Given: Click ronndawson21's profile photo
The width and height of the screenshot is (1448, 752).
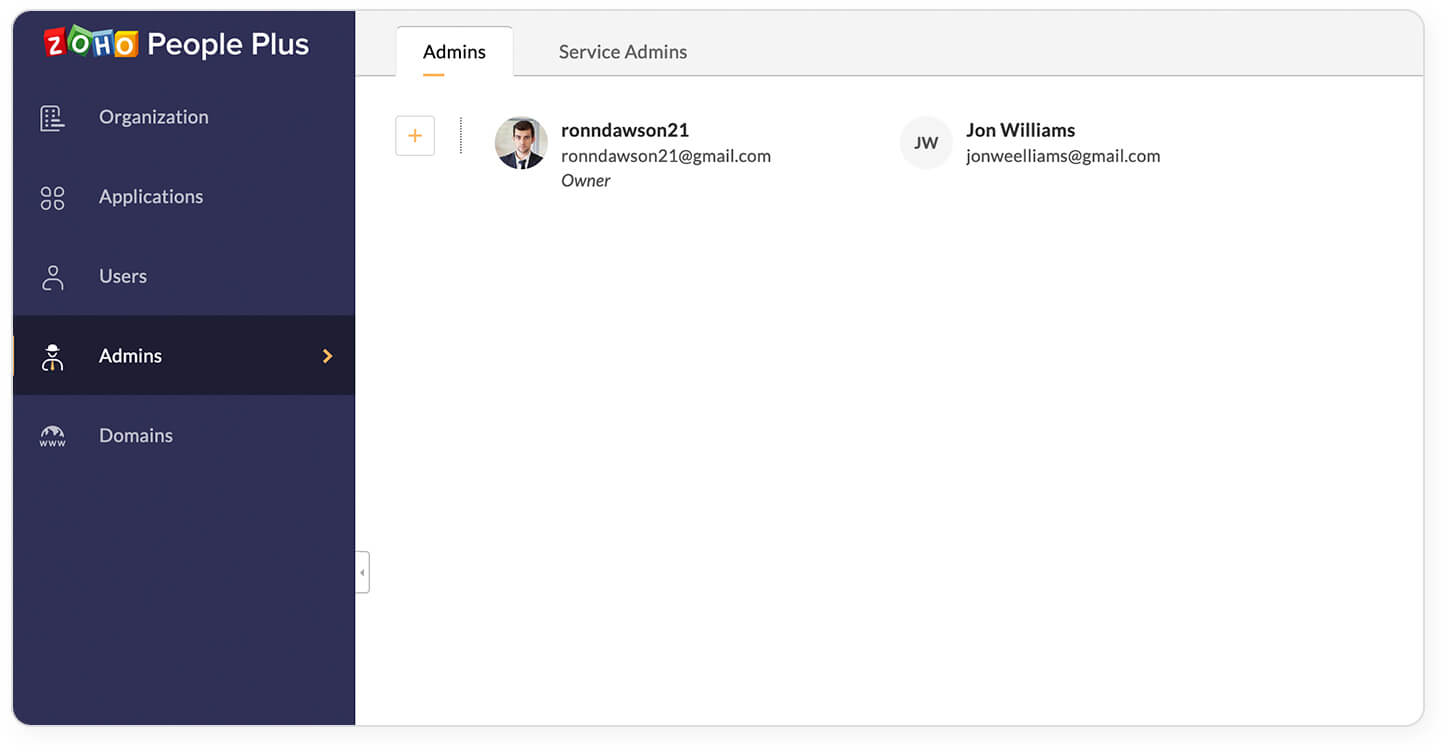Looking at the screenshot, I should click(x=521, y=143).
